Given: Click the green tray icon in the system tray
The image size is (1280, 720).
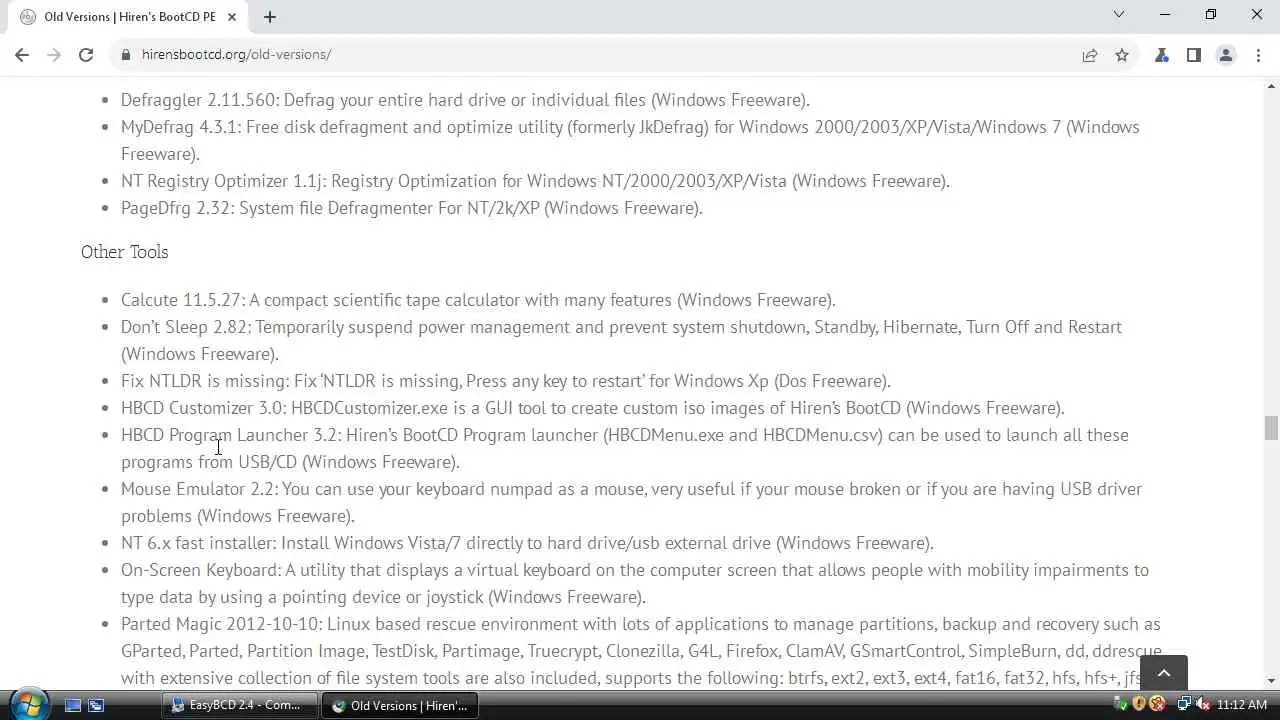Looking at the screenshot, I should (1122, 705).
